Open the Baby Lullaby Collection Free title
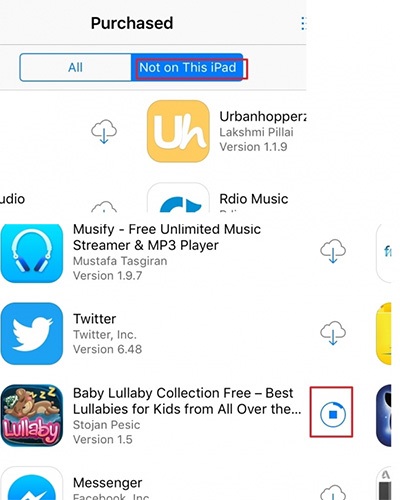This screenshot has width=400, height=500. point(187,401)
